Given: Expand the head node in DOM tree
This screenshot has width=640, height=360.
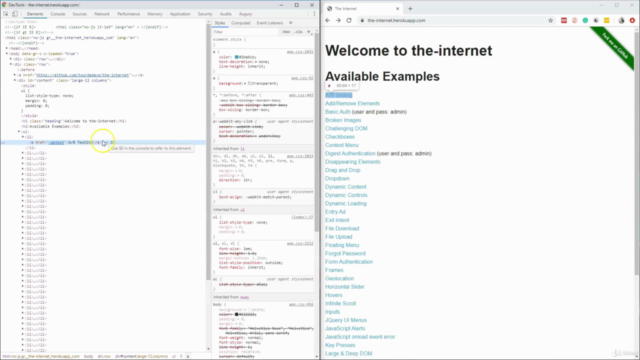Looking at the screenshot, I should 7,48.
